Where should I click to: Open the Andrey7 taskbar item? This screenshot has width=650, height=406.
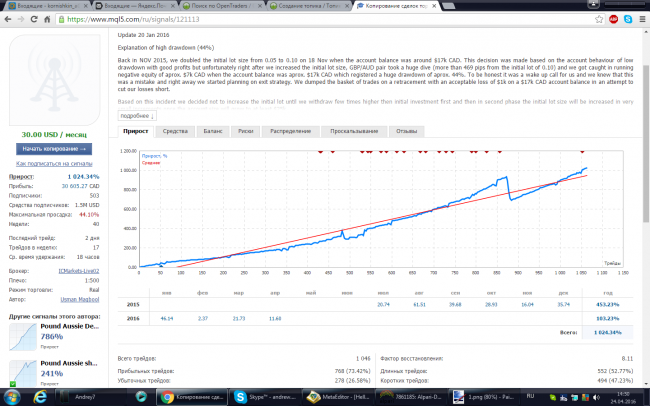tap(92, 397)
